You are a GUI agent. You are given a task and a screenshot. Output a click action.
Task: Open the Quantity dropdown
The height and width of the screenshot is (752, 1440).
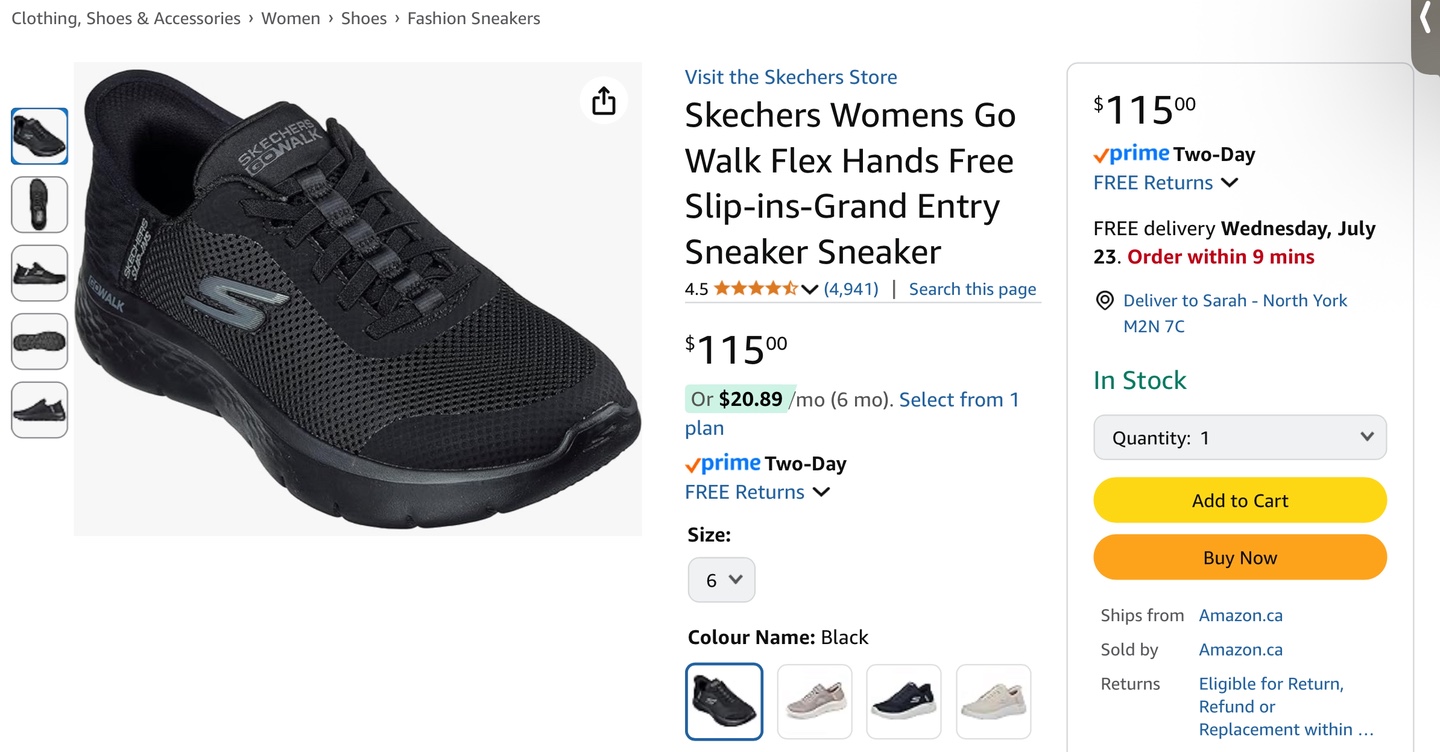coord(1239,437)
